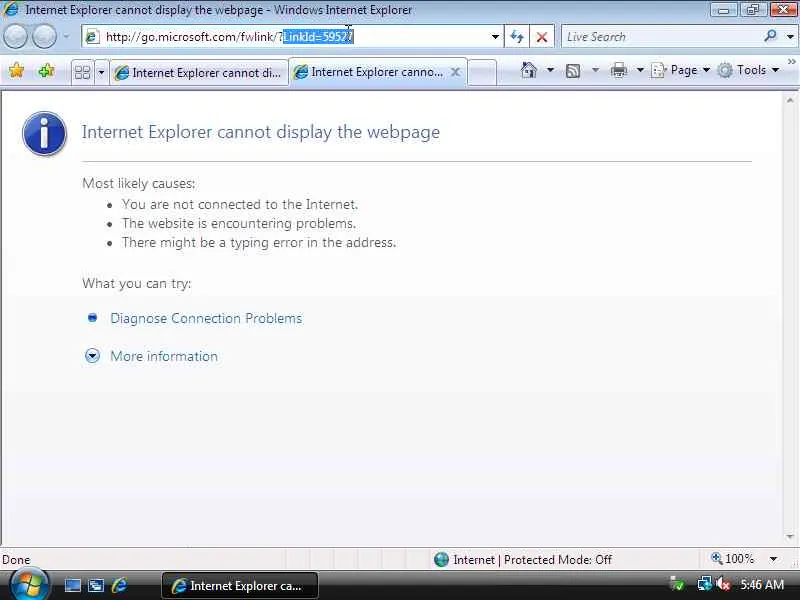Expand the zoom level dropdown arrow
Viewport: 800px width, 600px height.
[x=773, y=559]
